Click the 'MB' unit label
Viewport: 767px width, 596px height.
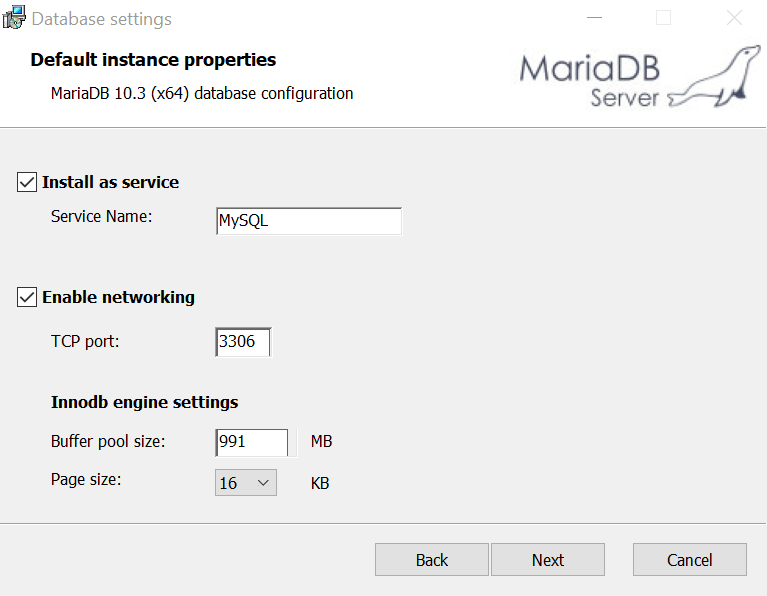(x=321, y=441)
